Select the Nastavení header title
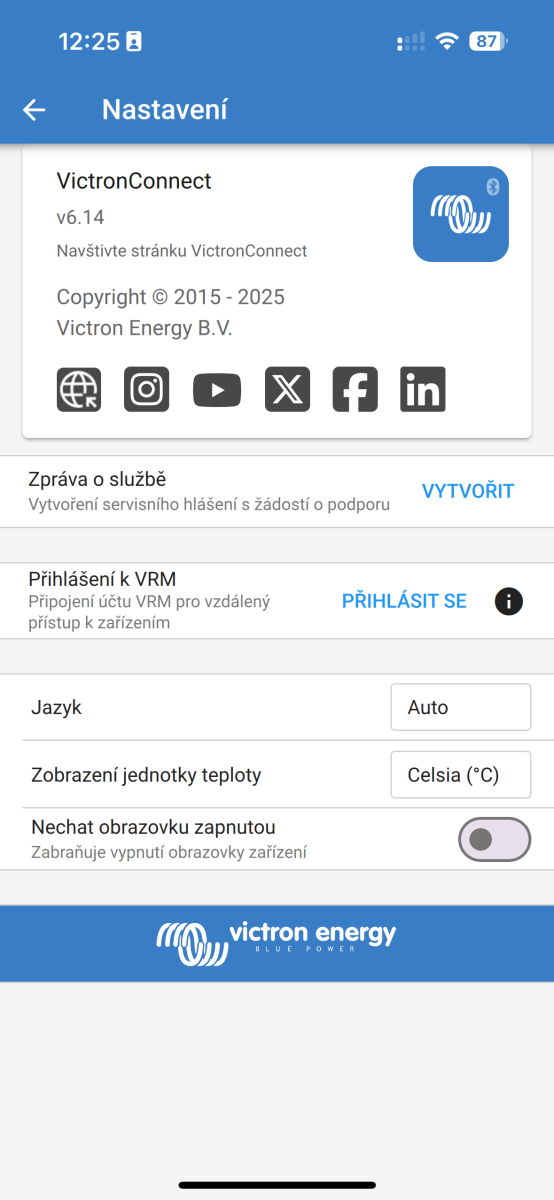 (165, 110)
